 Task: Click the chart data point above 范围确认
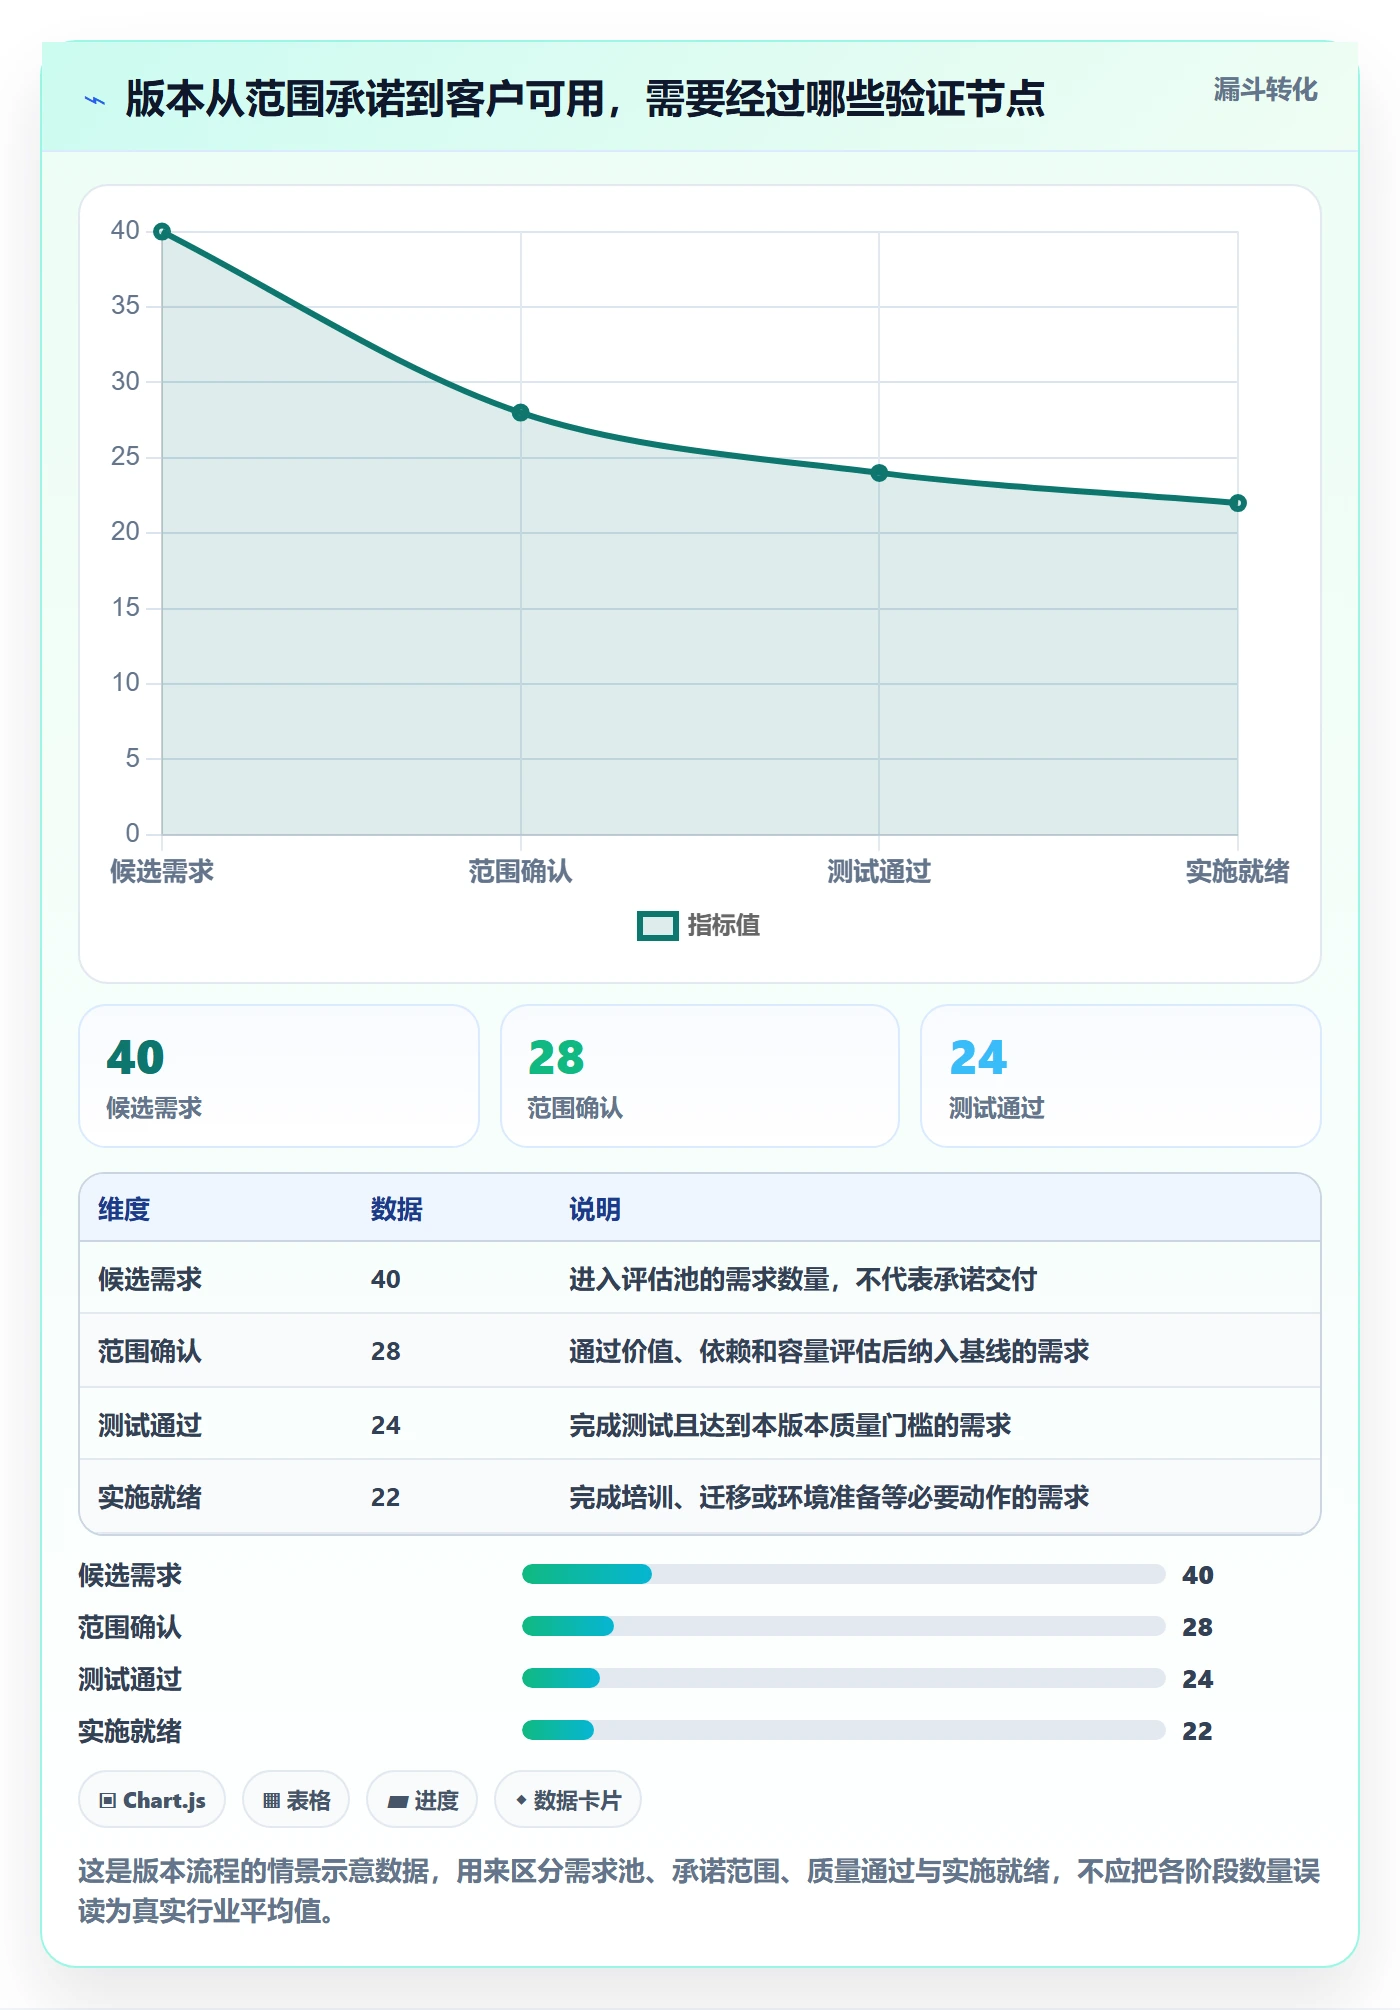(x=520, y=413)
